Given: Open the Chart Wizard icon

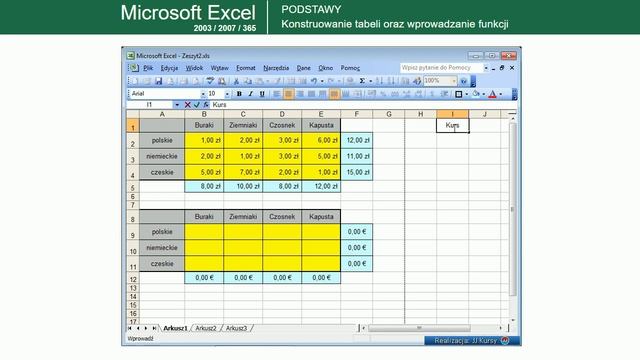Looking at the screenshot, I should point(405,81).
